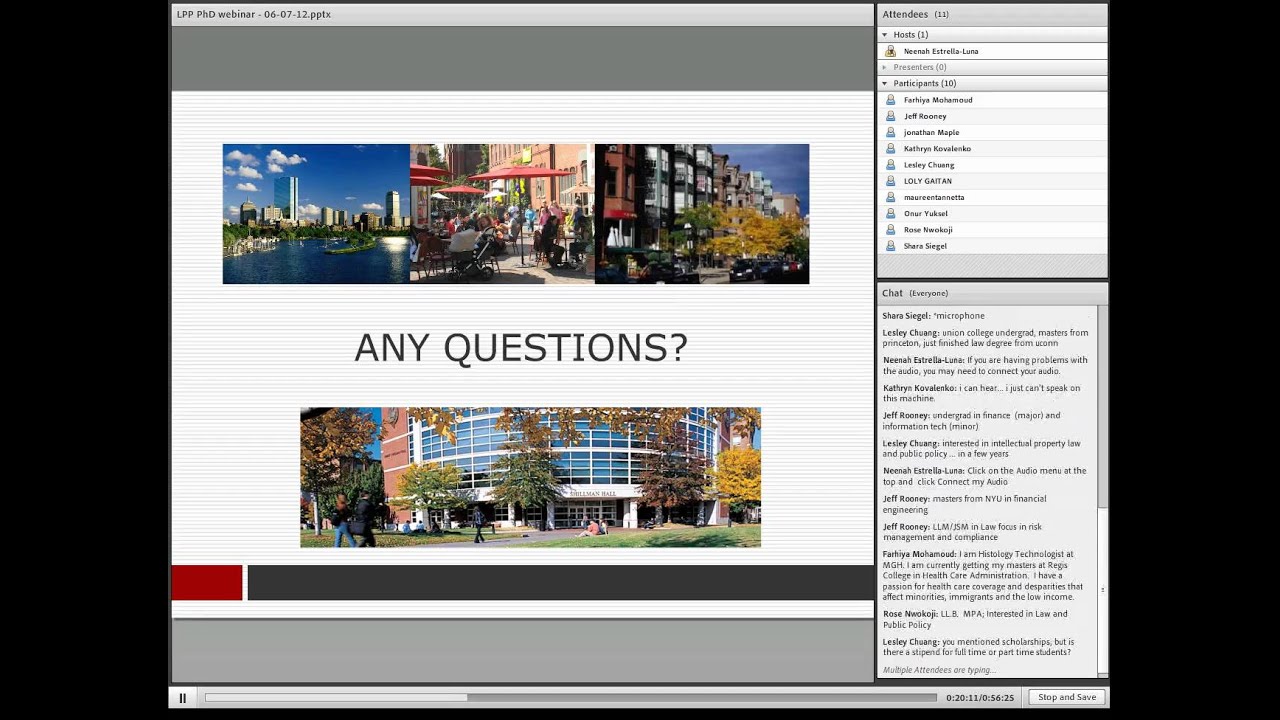Select attendee Farhiya Mohamoud in the list

click(992, 100)
